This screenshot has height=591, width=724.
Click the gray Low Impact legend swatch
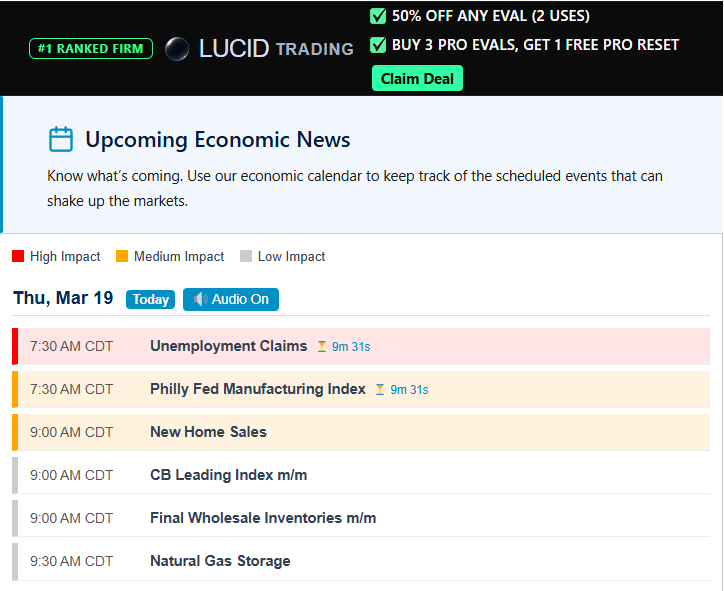[x=246, y=256]
